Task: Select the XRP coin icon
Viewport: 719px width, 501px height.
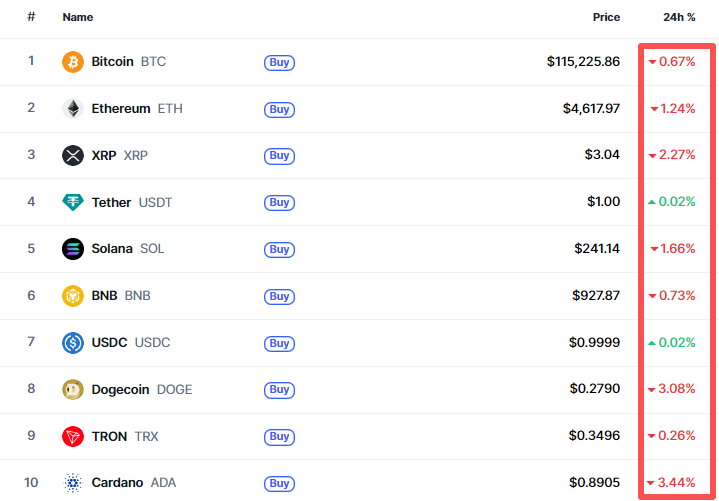Action: pyautogui.click(x=73, y=155)
